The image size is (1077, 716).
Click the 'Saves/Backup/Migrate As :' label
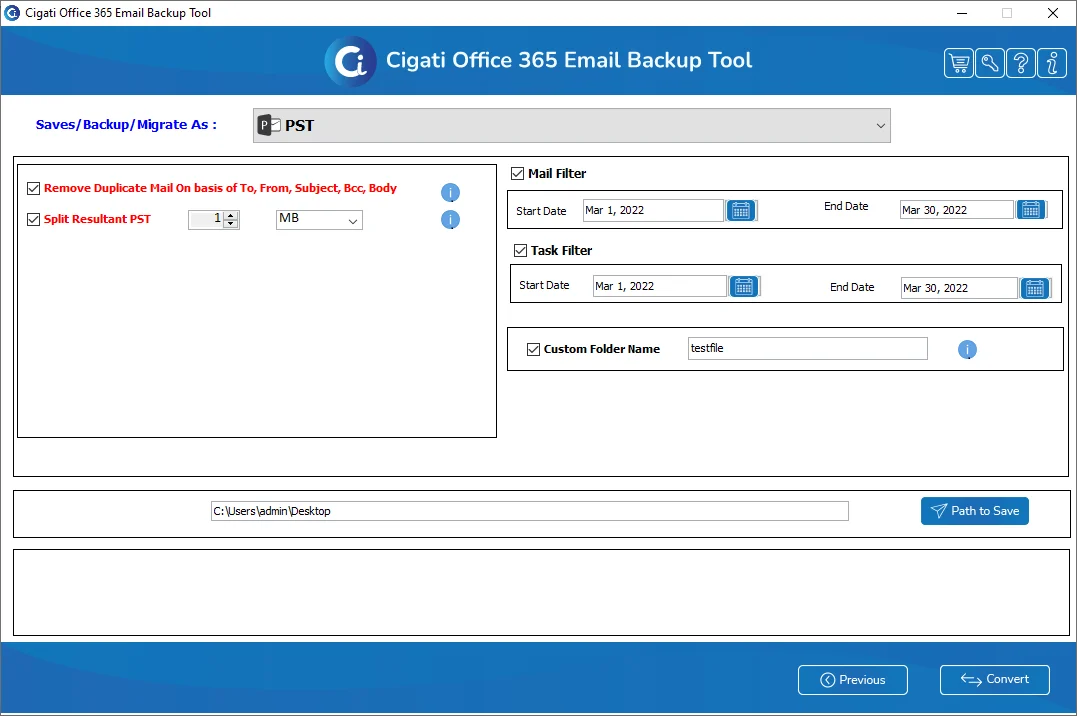[126, 124]
